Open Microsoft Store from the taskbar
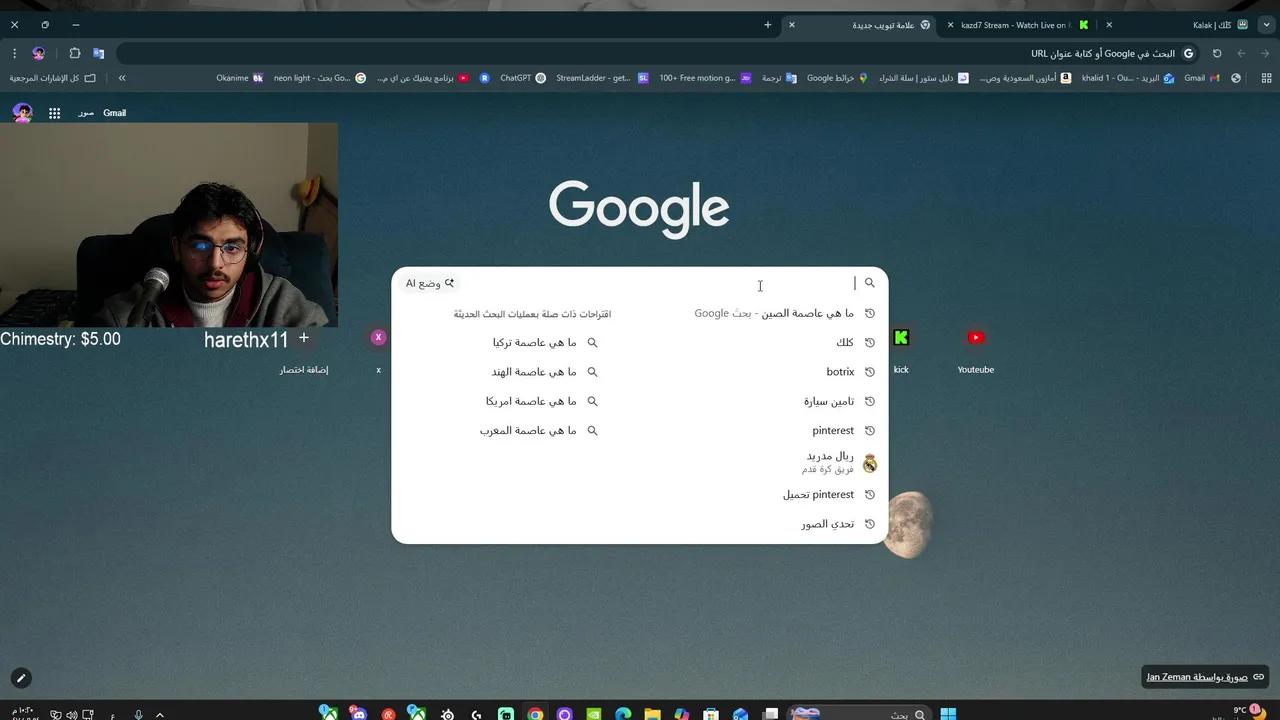1280x720 pixels. (711, 714)
